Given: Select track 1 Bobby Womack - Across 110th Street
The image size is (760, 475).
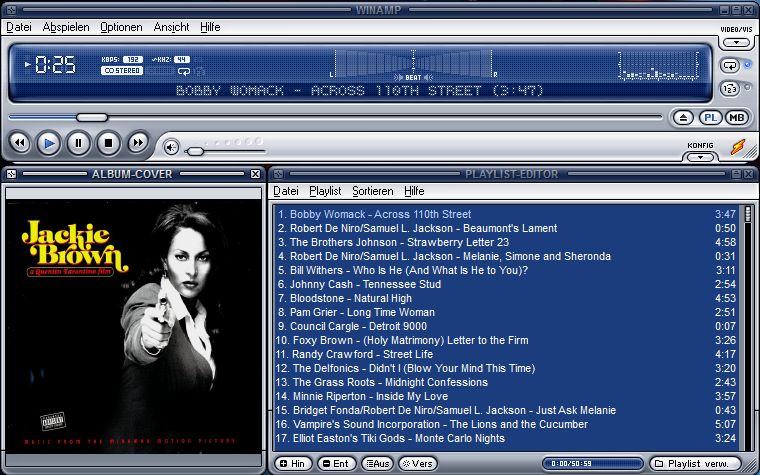Looking at the screenshot, I should (507, 214).
